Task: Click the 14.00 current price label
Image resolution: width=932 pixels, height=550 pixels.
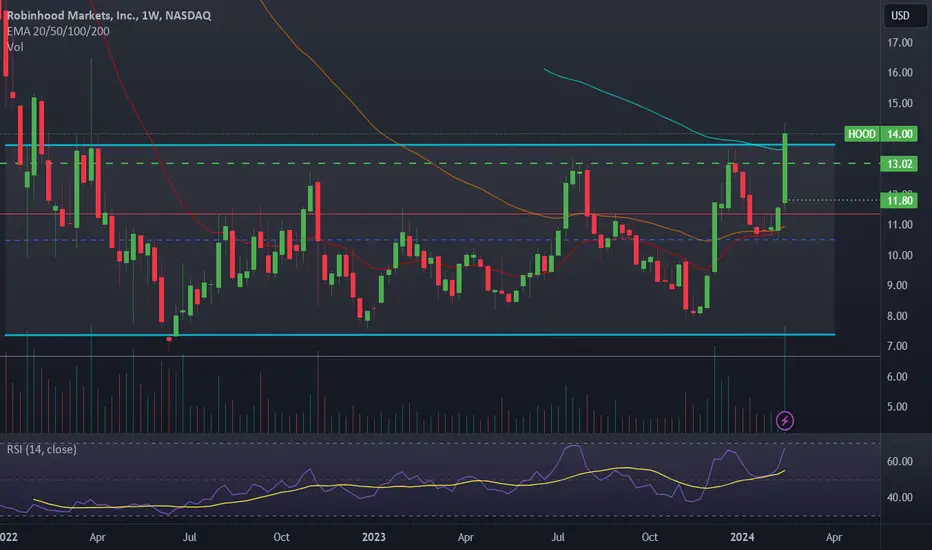Action: pyautogui.click(x=899, y=134)
